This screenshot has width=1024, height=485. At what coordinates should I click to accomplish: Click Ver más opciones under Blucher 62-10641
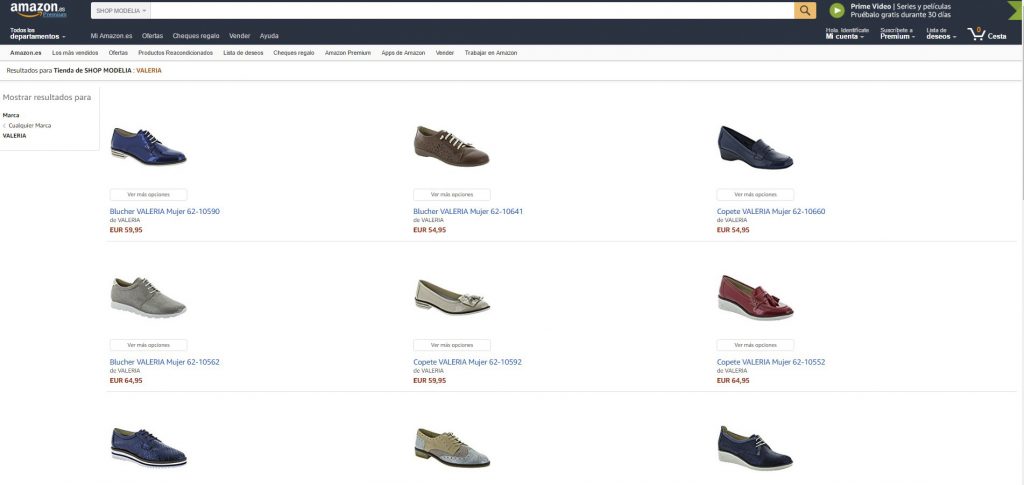pyautogui.click(x=452, y=195)
